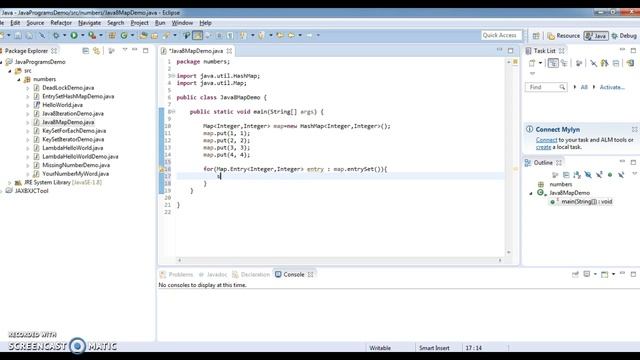Click the green Run button in the toolbar
This screenshot has width=640, height=360.
pyautogui.click(x=74, y=36)
